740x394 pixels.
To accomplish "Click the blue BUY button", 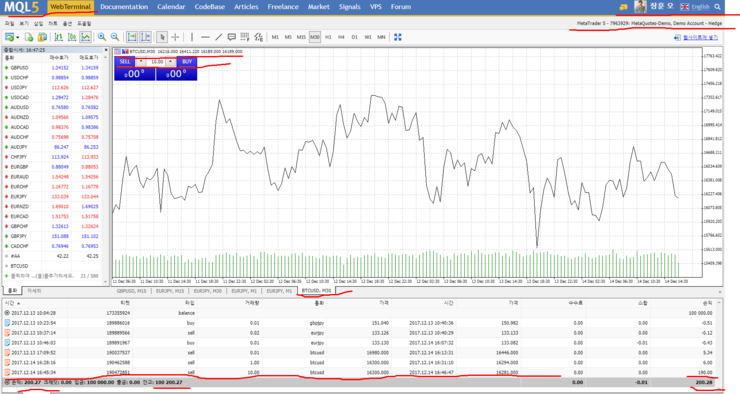I will point(187,62).
